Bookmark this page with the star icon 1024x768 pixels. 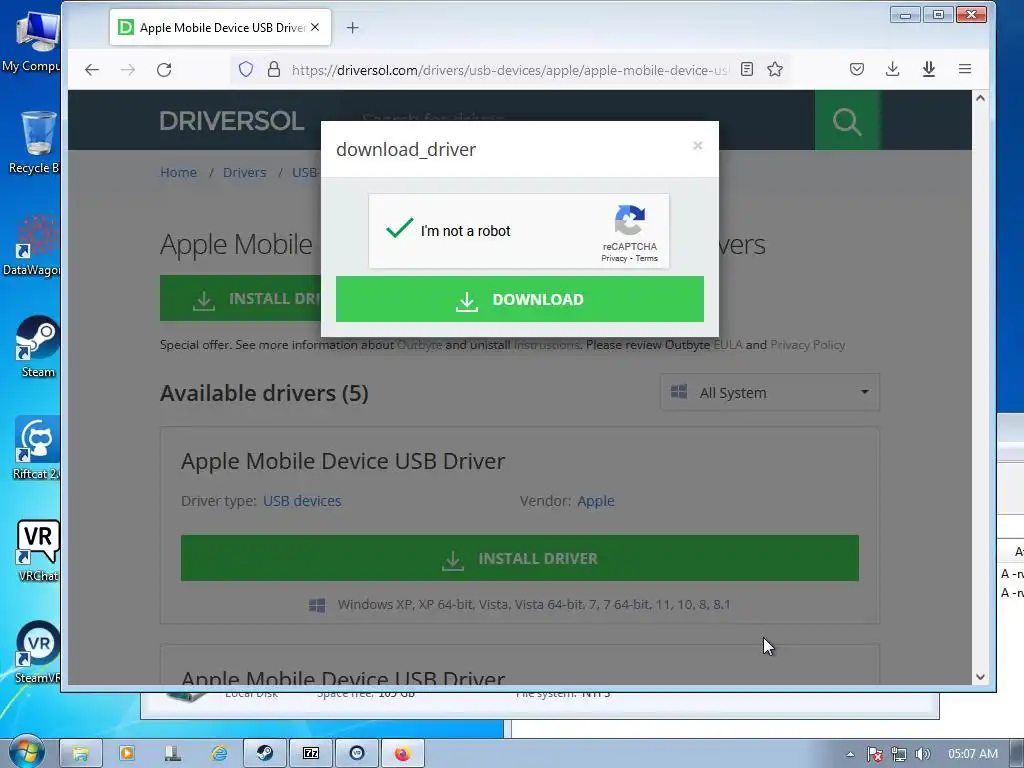[x=775, y=69]
